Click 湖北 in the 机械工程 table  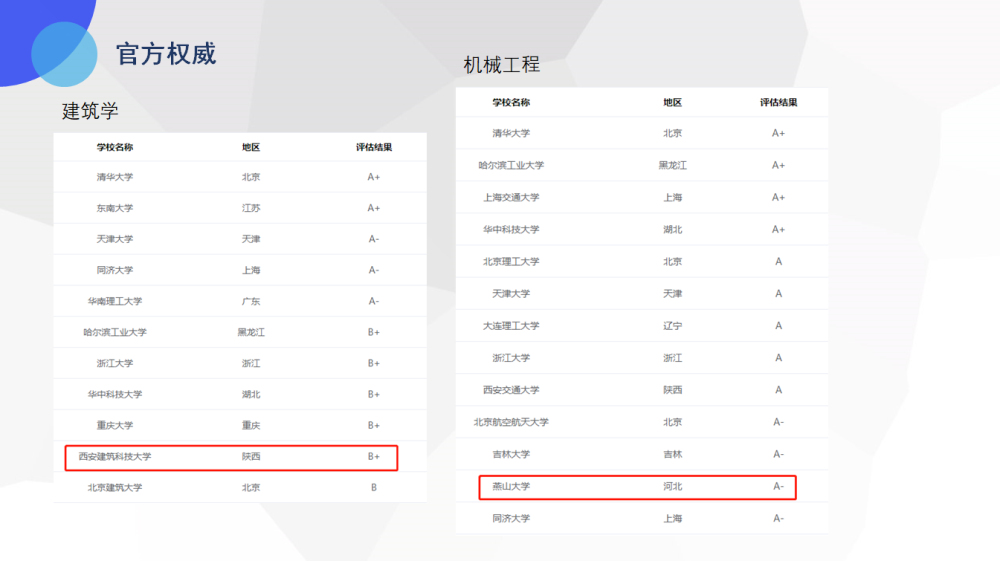click(672, 230)
